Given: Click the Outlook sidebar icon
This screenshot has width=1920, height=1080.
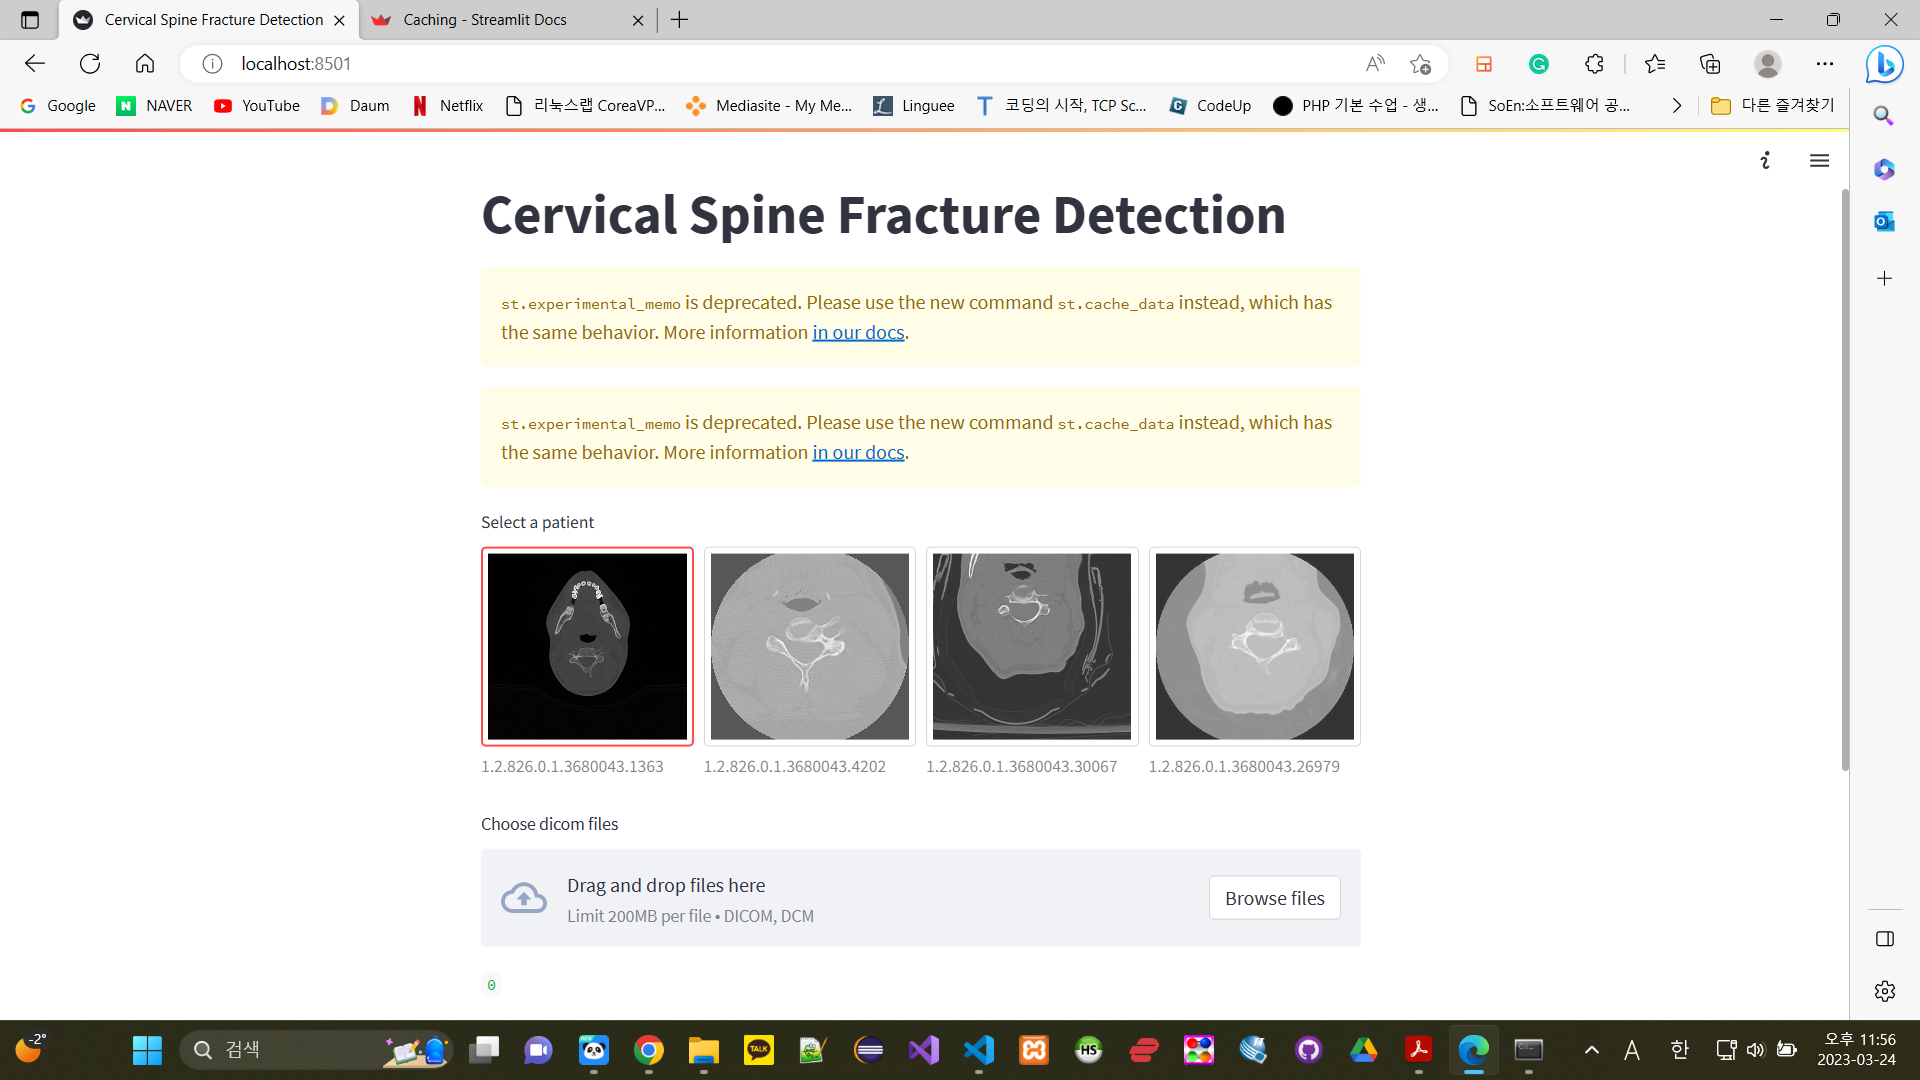Looking at the screenshot, I should point(1884,222).
